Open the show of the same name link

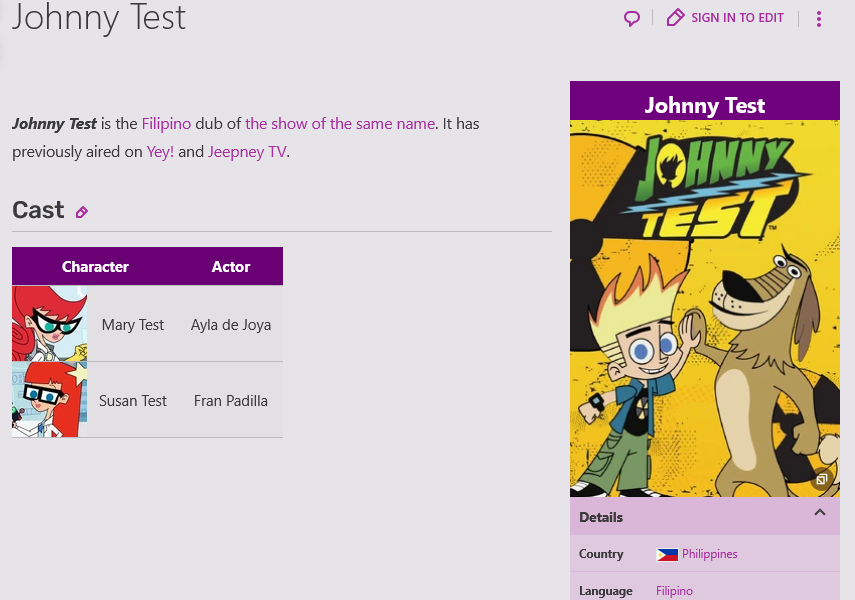click(340, 123)
